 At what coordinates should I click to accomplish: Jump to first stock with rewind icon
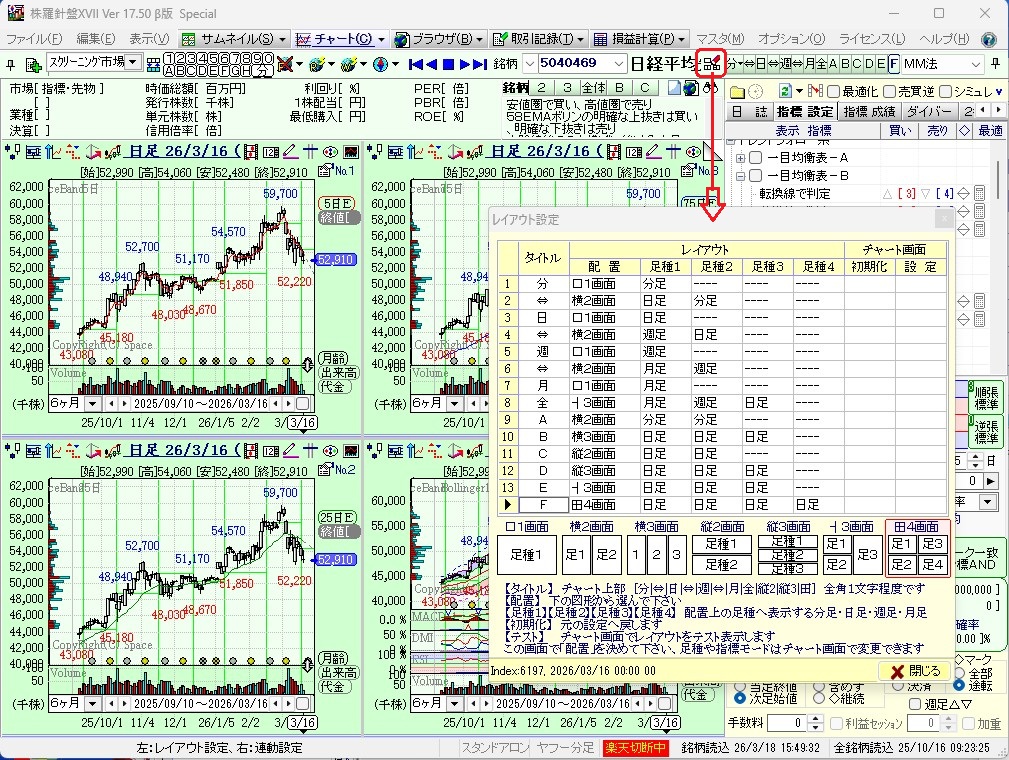tap(416, 64)
